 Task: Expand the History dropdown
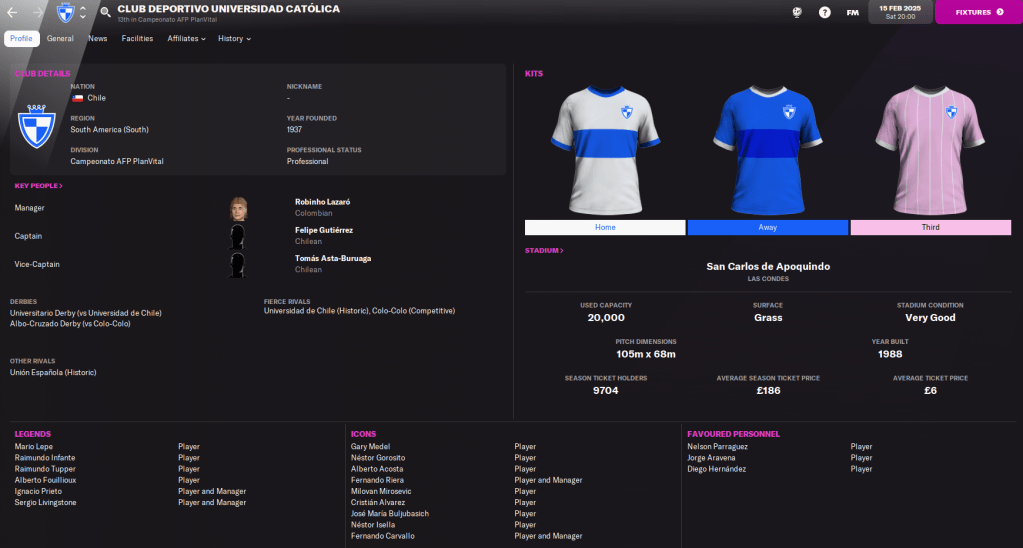(x=234, y=39)
